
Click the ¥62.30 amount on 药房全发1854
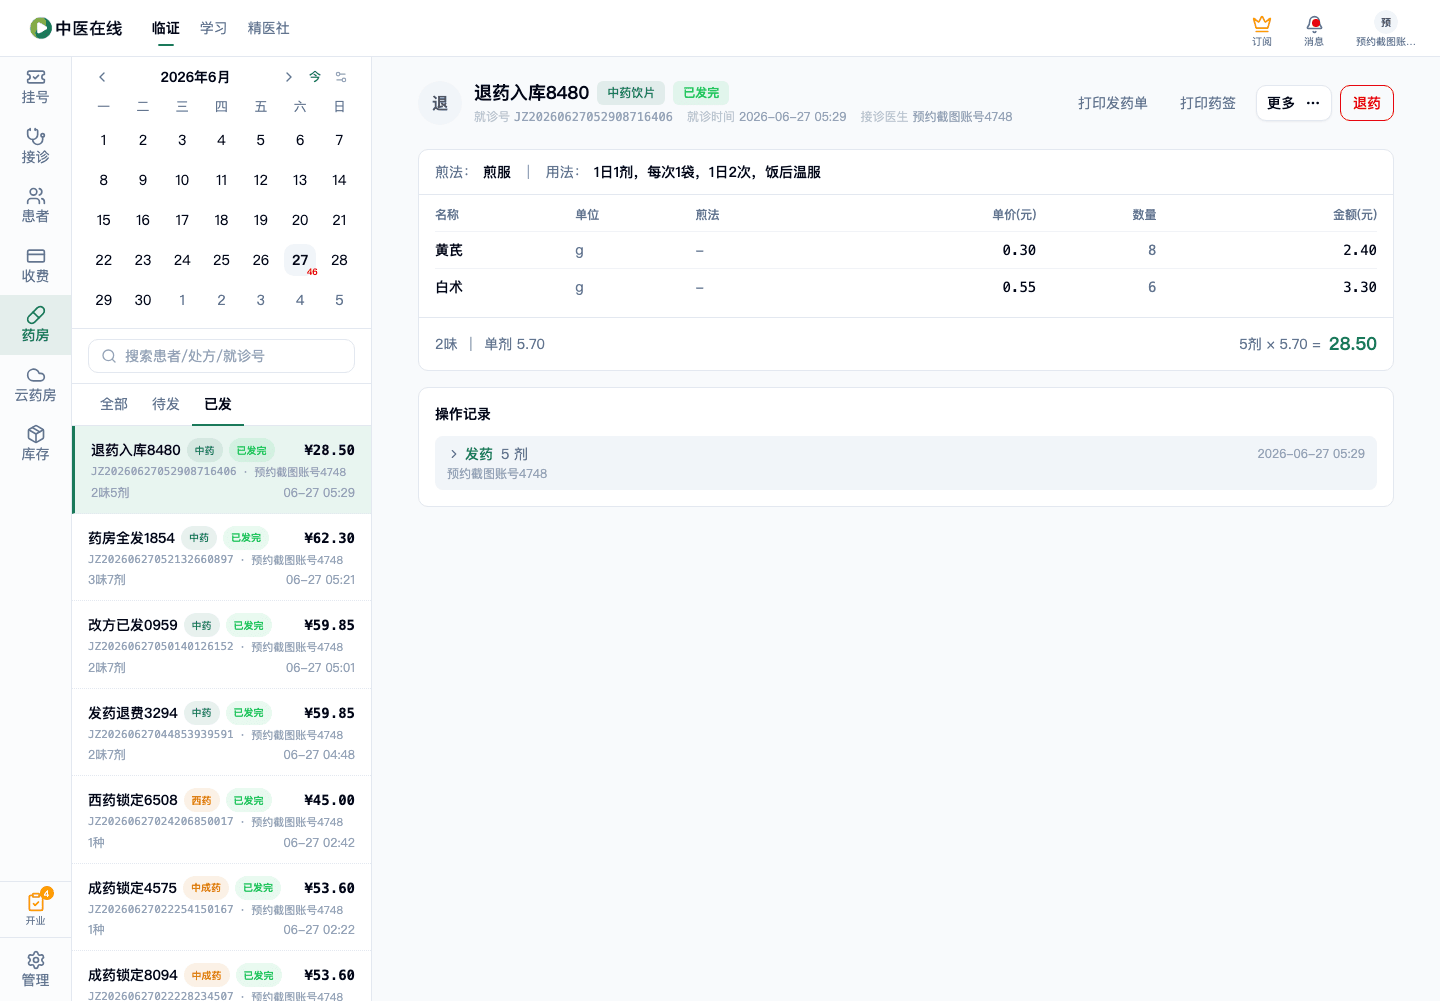[329, 538]
